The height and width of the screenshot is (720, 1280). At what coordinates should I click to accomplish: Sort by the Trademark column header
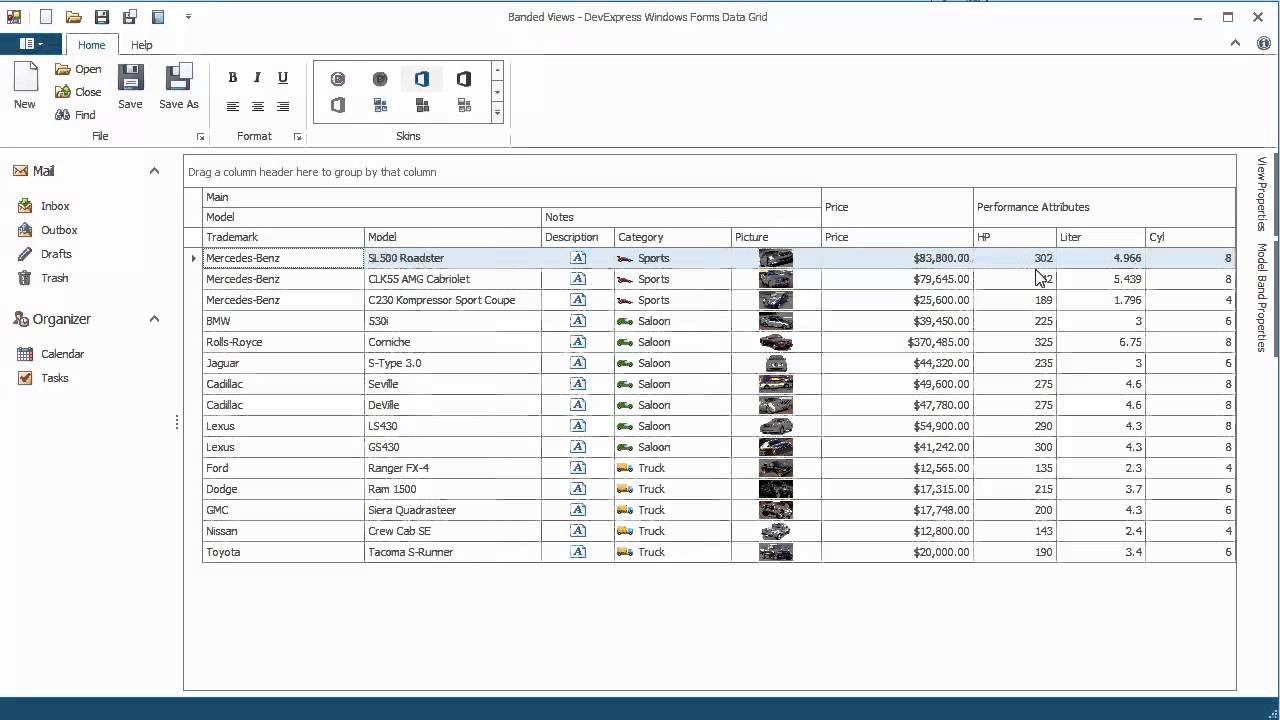pyautogui.click(x=283, y=237)
